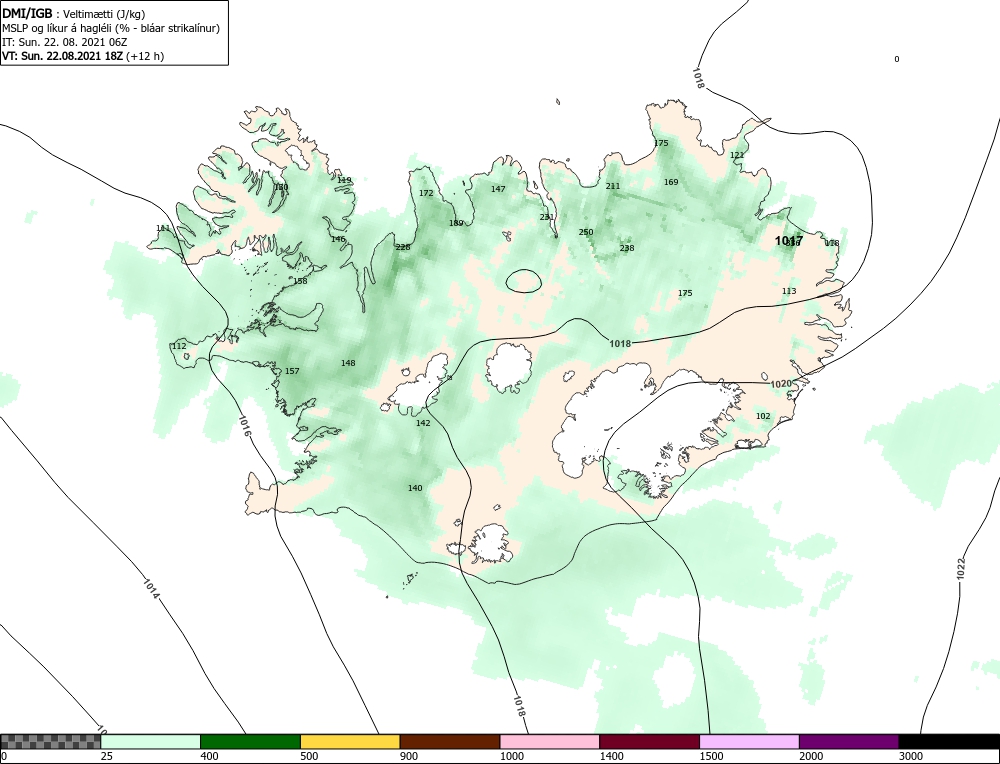Click the "1500" tick label on the legend
1000x764 pixels.
[712, 756]
